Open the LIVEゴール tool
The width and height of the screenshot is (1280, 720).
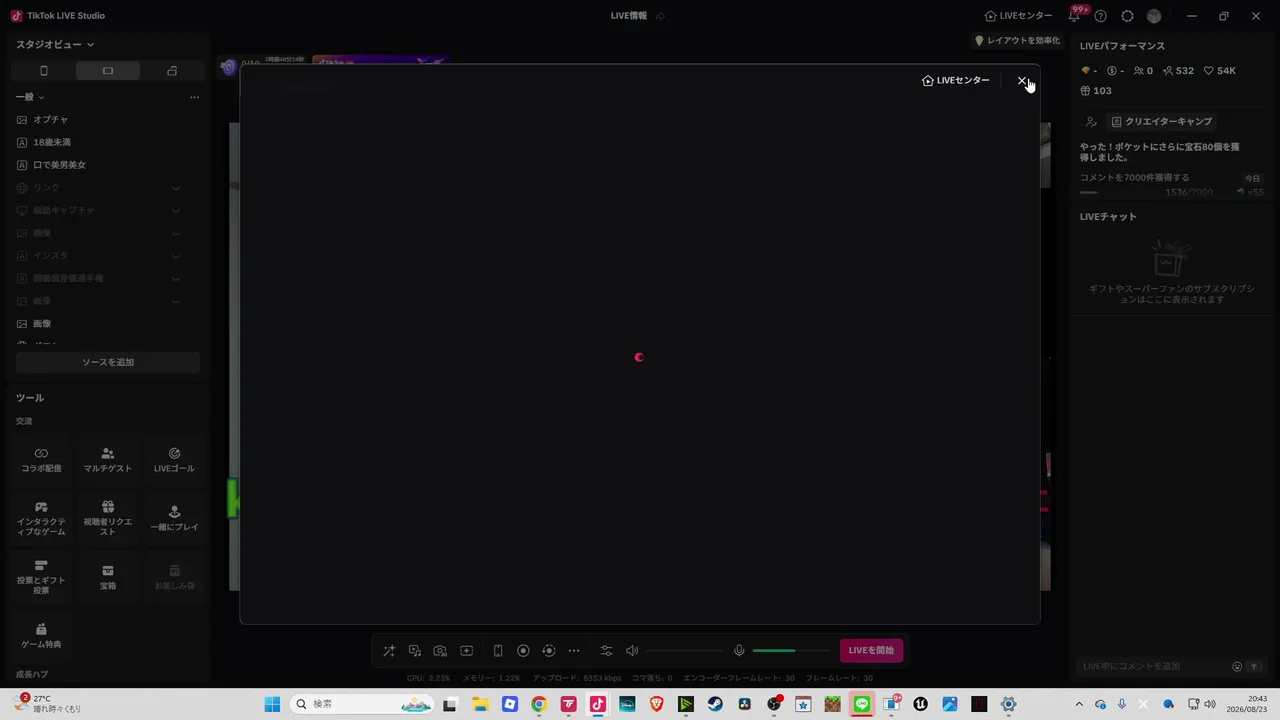(x=174, y=459)
